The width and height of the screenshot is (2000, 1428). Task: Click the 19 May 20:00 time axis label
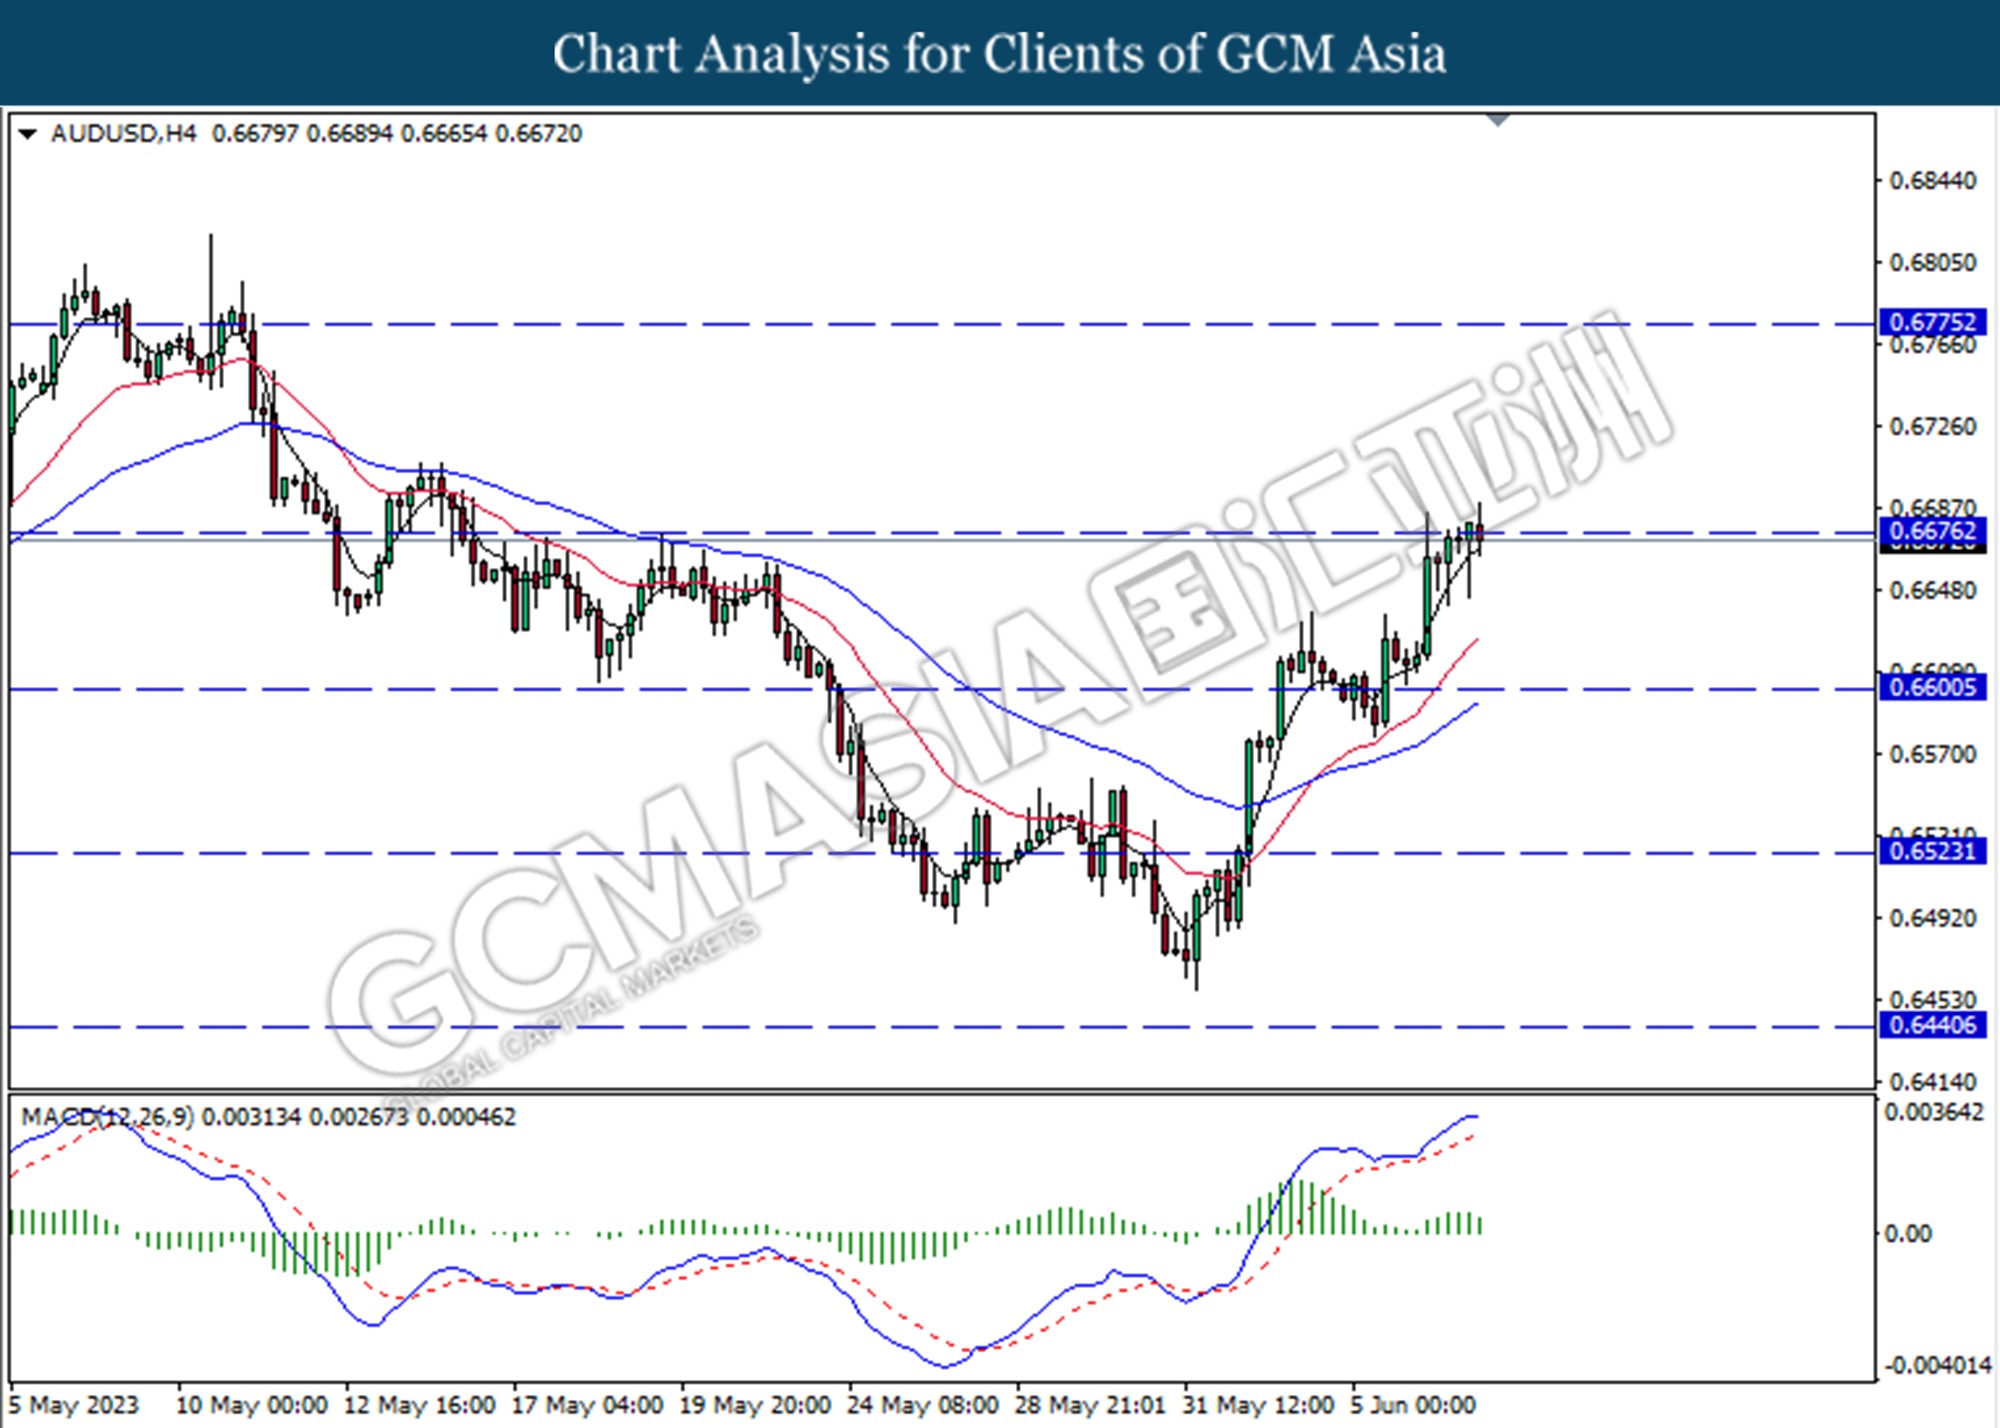pos(755,1406)
